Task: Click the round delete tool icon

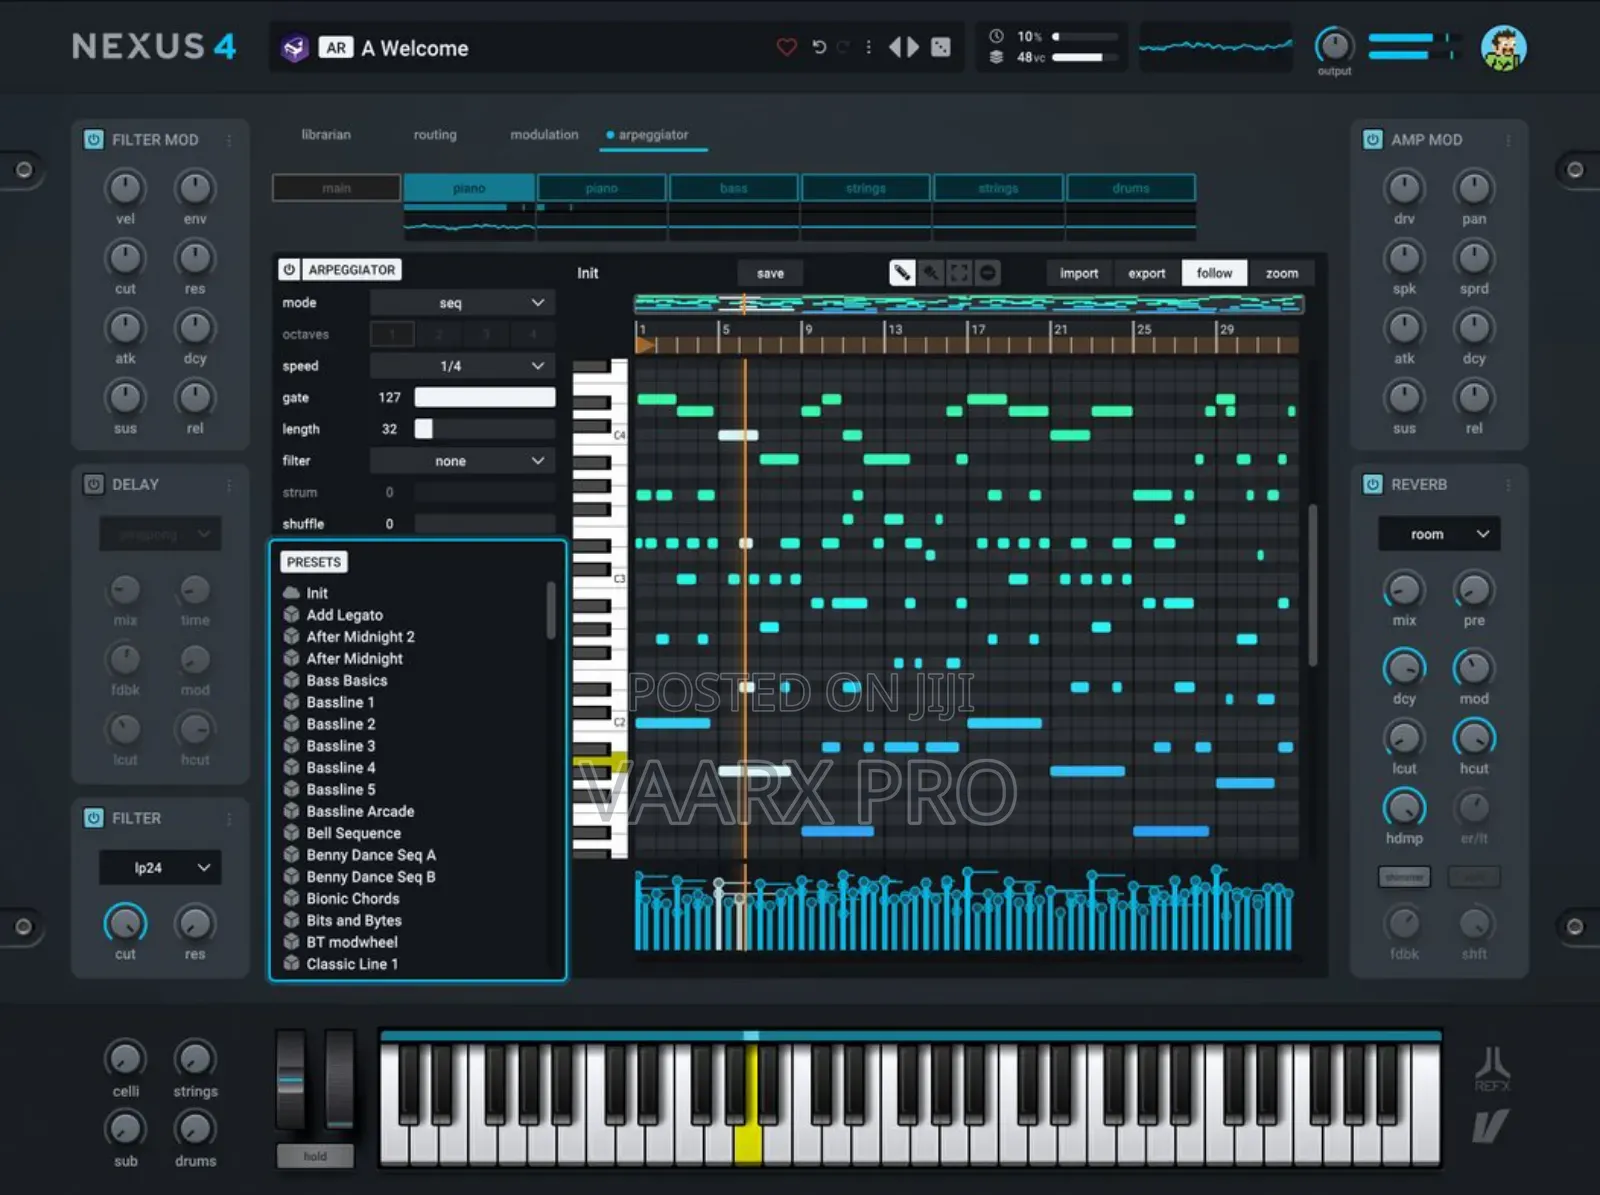Action: click(987, 272)
